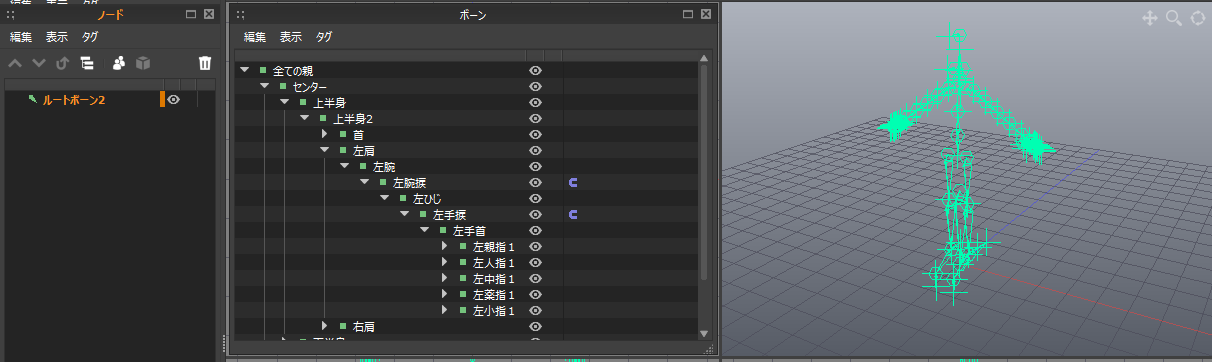Open 表示 menu in ノード panel
The image size is (1212, 362).
tap(57, 37)
